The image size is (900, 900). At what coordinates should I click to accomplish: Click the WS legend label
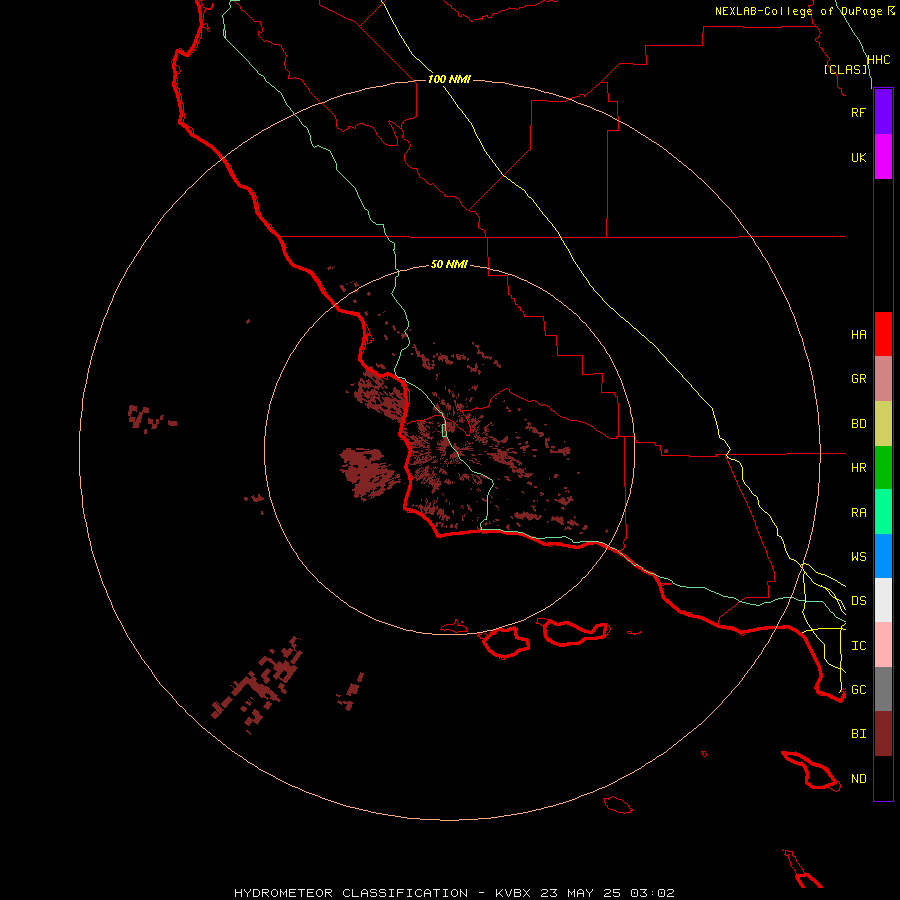click(x=858, y=557)
